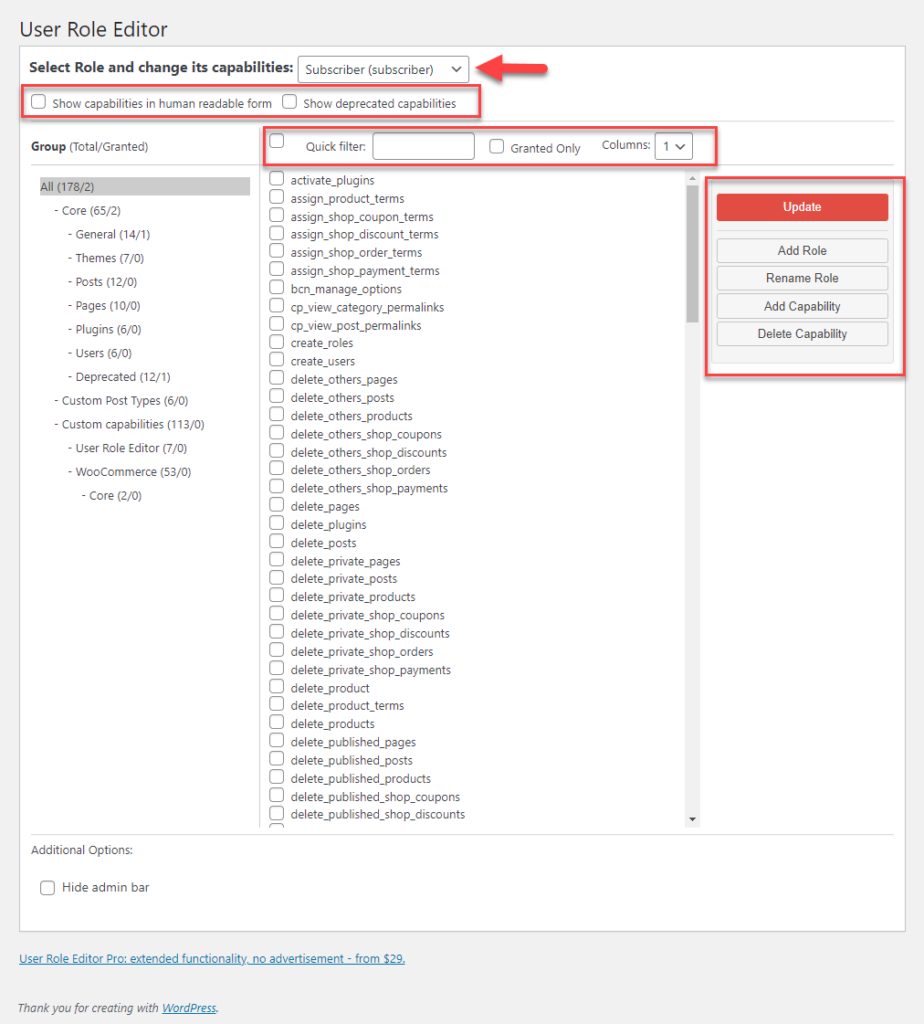Open the Select Role dropdown showing Subscriber
Screen dimensions: 924x1024
(x=383, y=69)
